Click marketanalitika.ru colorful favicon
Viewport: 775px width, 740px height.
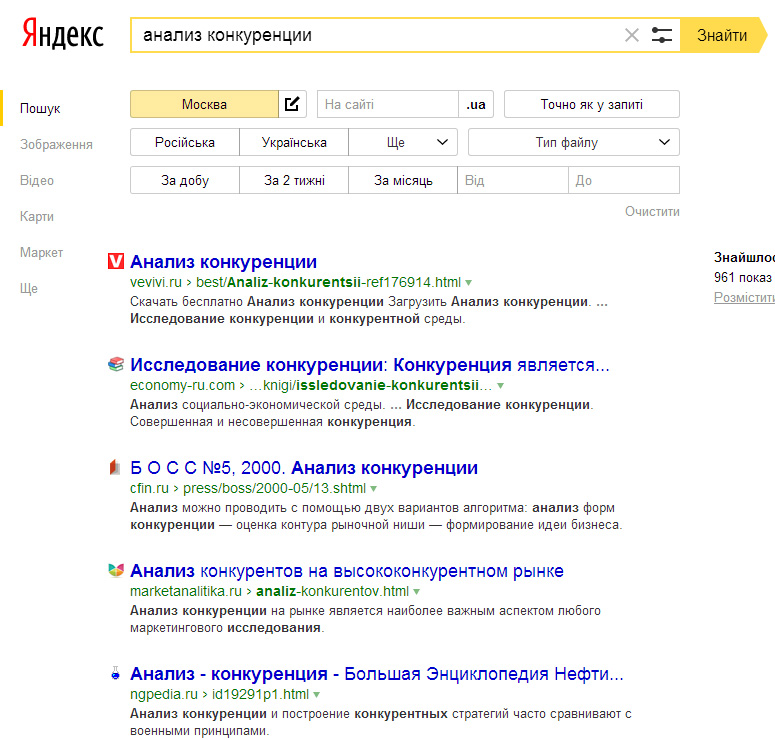[x=116, y=570]
